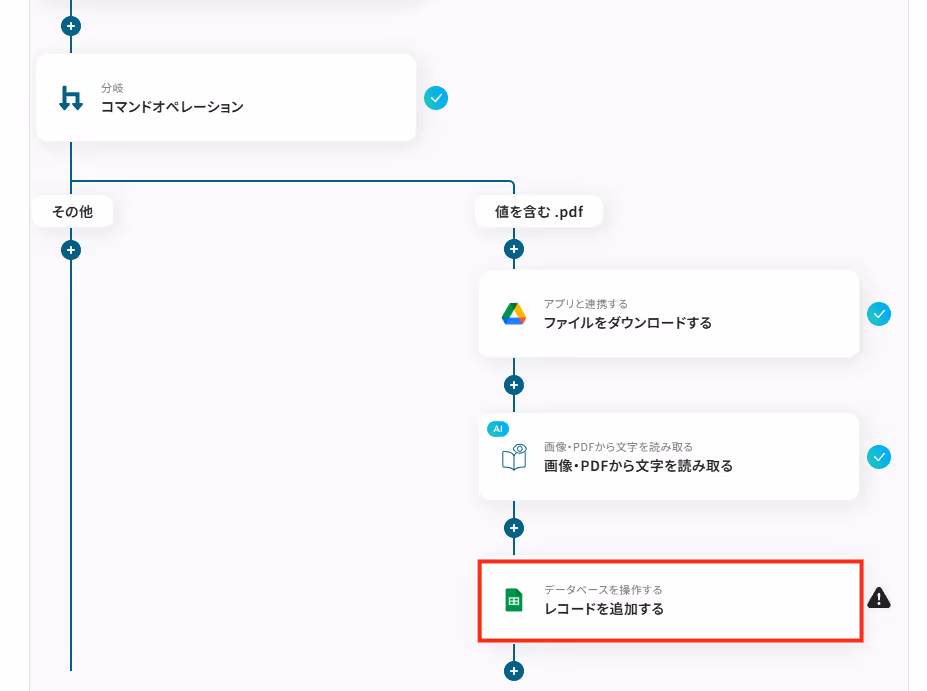
Task: Click the checkmark beside 画像・PDFから文字を読み取る
Action: click(x=879, y=457)
